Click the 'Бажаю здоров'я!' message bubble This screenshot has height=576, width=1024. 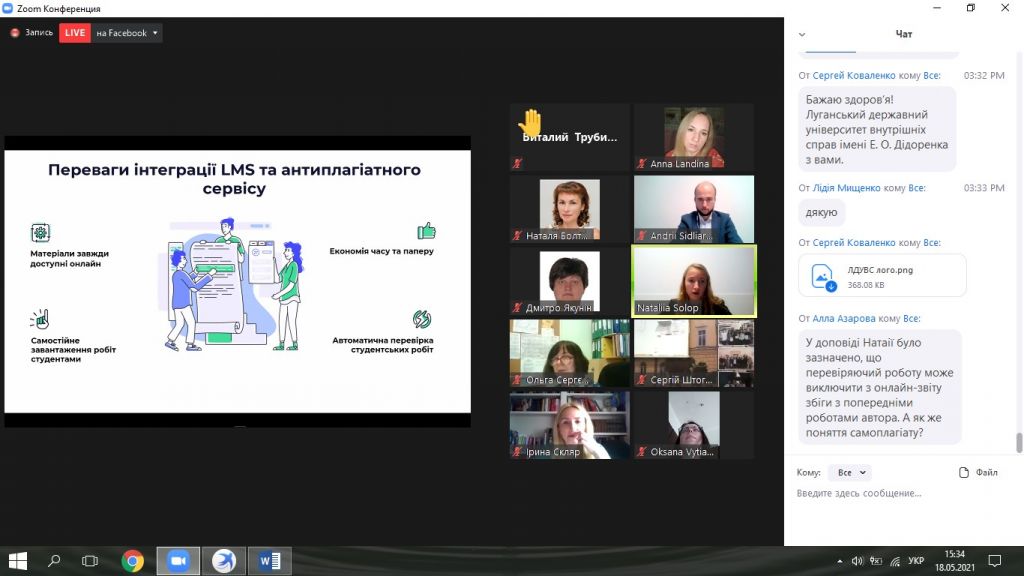point(877,129)
